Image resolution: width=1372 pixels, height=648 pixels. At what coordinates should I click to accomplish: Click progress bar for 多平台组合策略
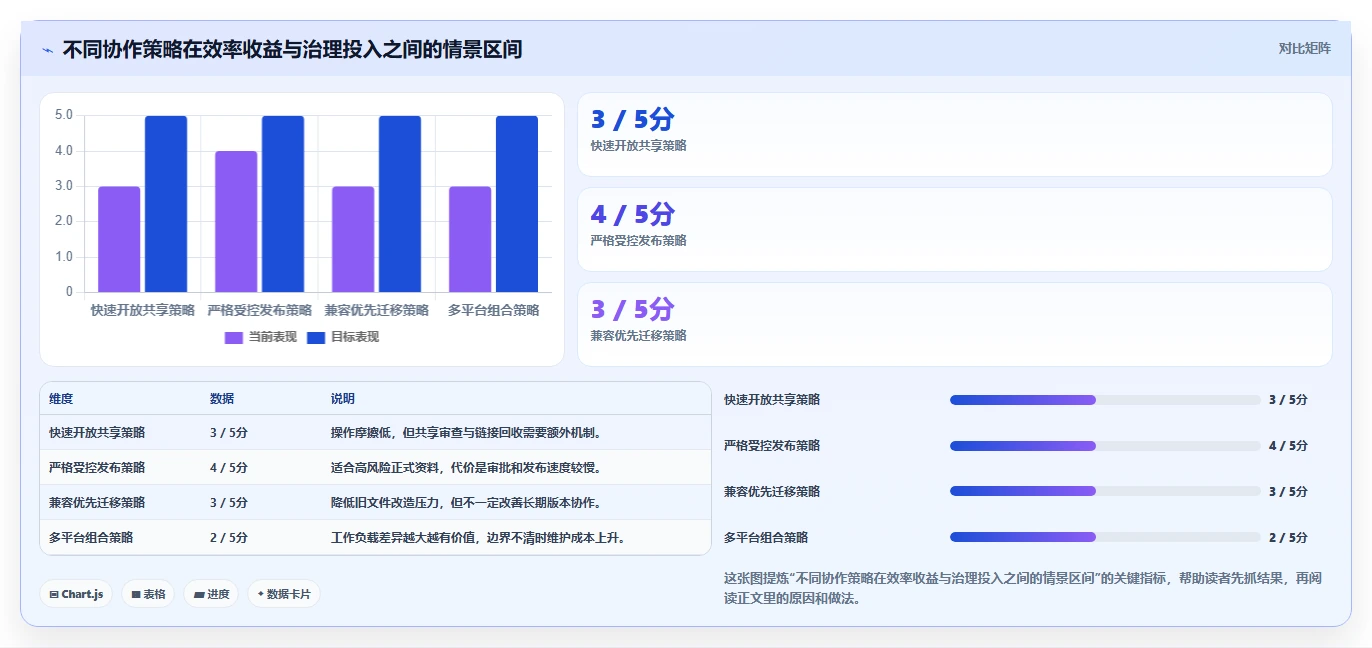(x=1105, y=537)
